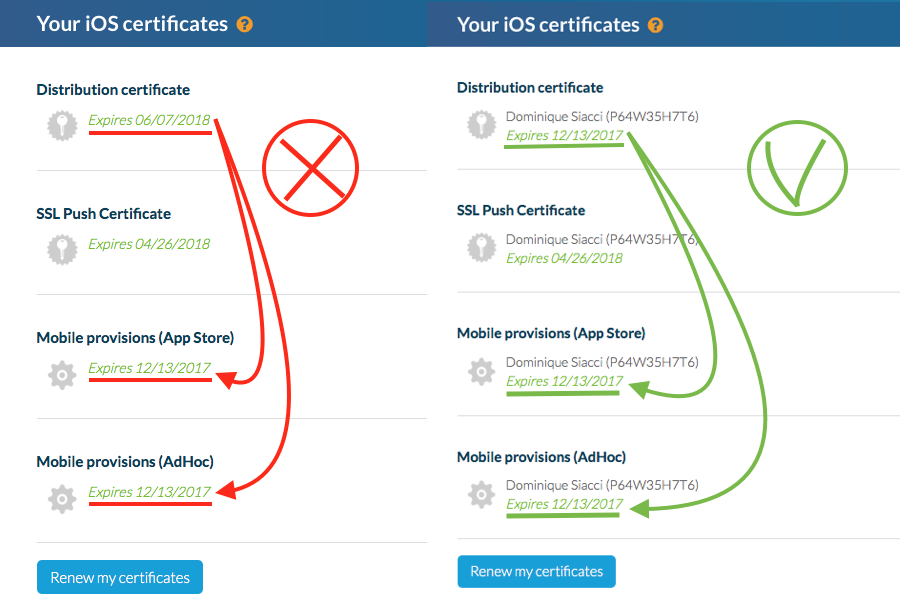900x600 pixels.
Task: Click the left SSL Push Certificate seal icon
Action: coord(62,249)
